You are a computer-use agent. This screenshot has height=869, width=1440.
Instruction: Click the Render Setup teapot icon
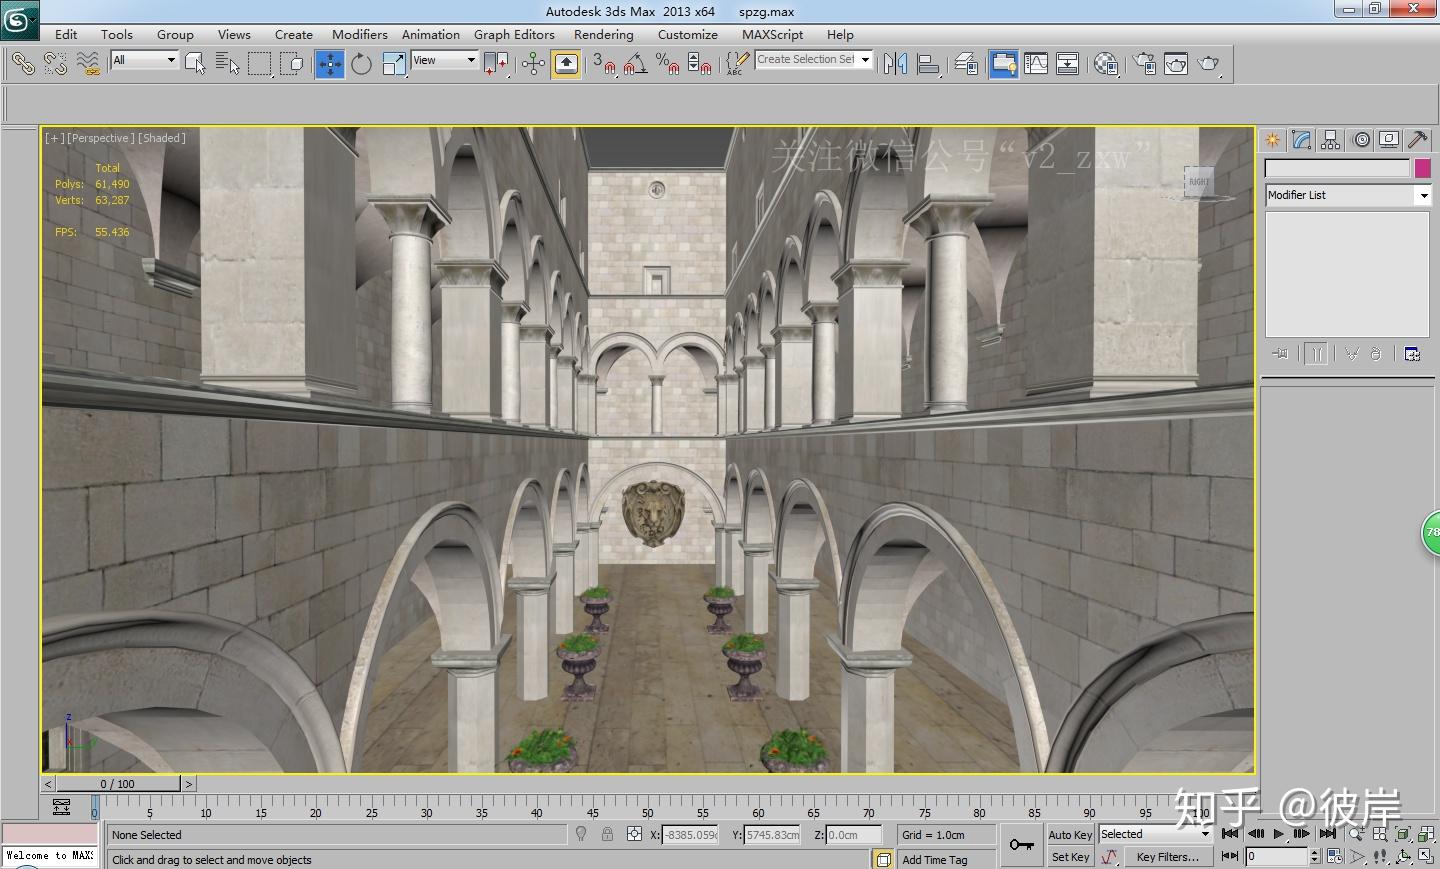point(1144,64)
